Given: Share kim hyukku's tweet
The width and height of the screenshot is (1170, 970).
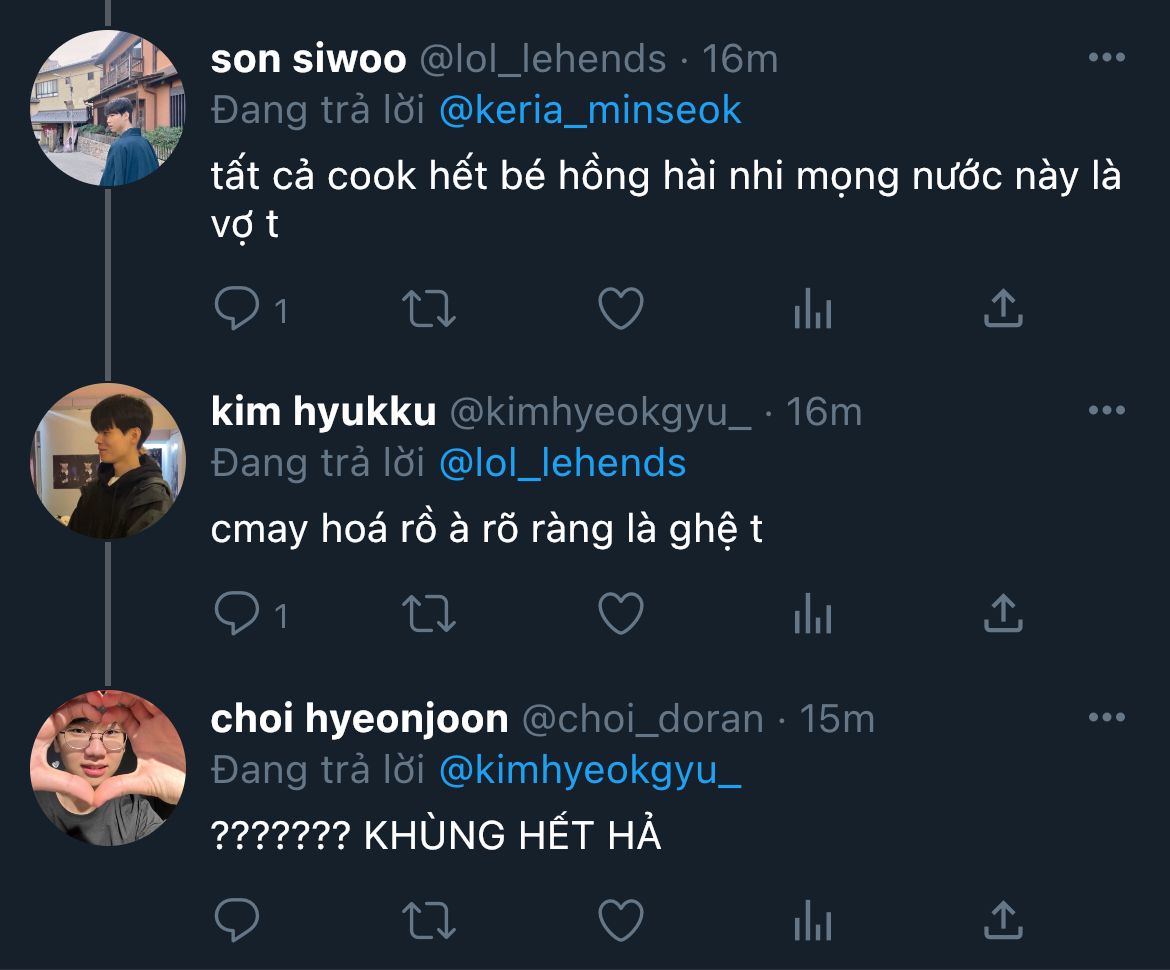Looking at the screenshot, I should coord(1002,613).
